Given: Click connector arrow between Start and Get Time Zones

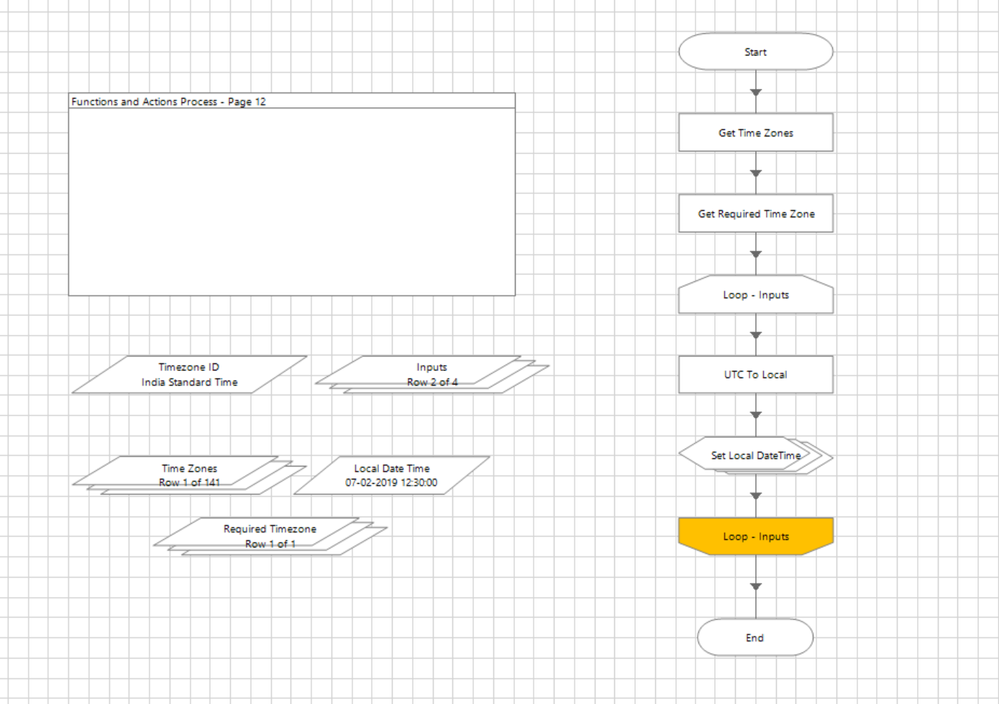Looking at the screenshot, I should click(x=756, y=92).
